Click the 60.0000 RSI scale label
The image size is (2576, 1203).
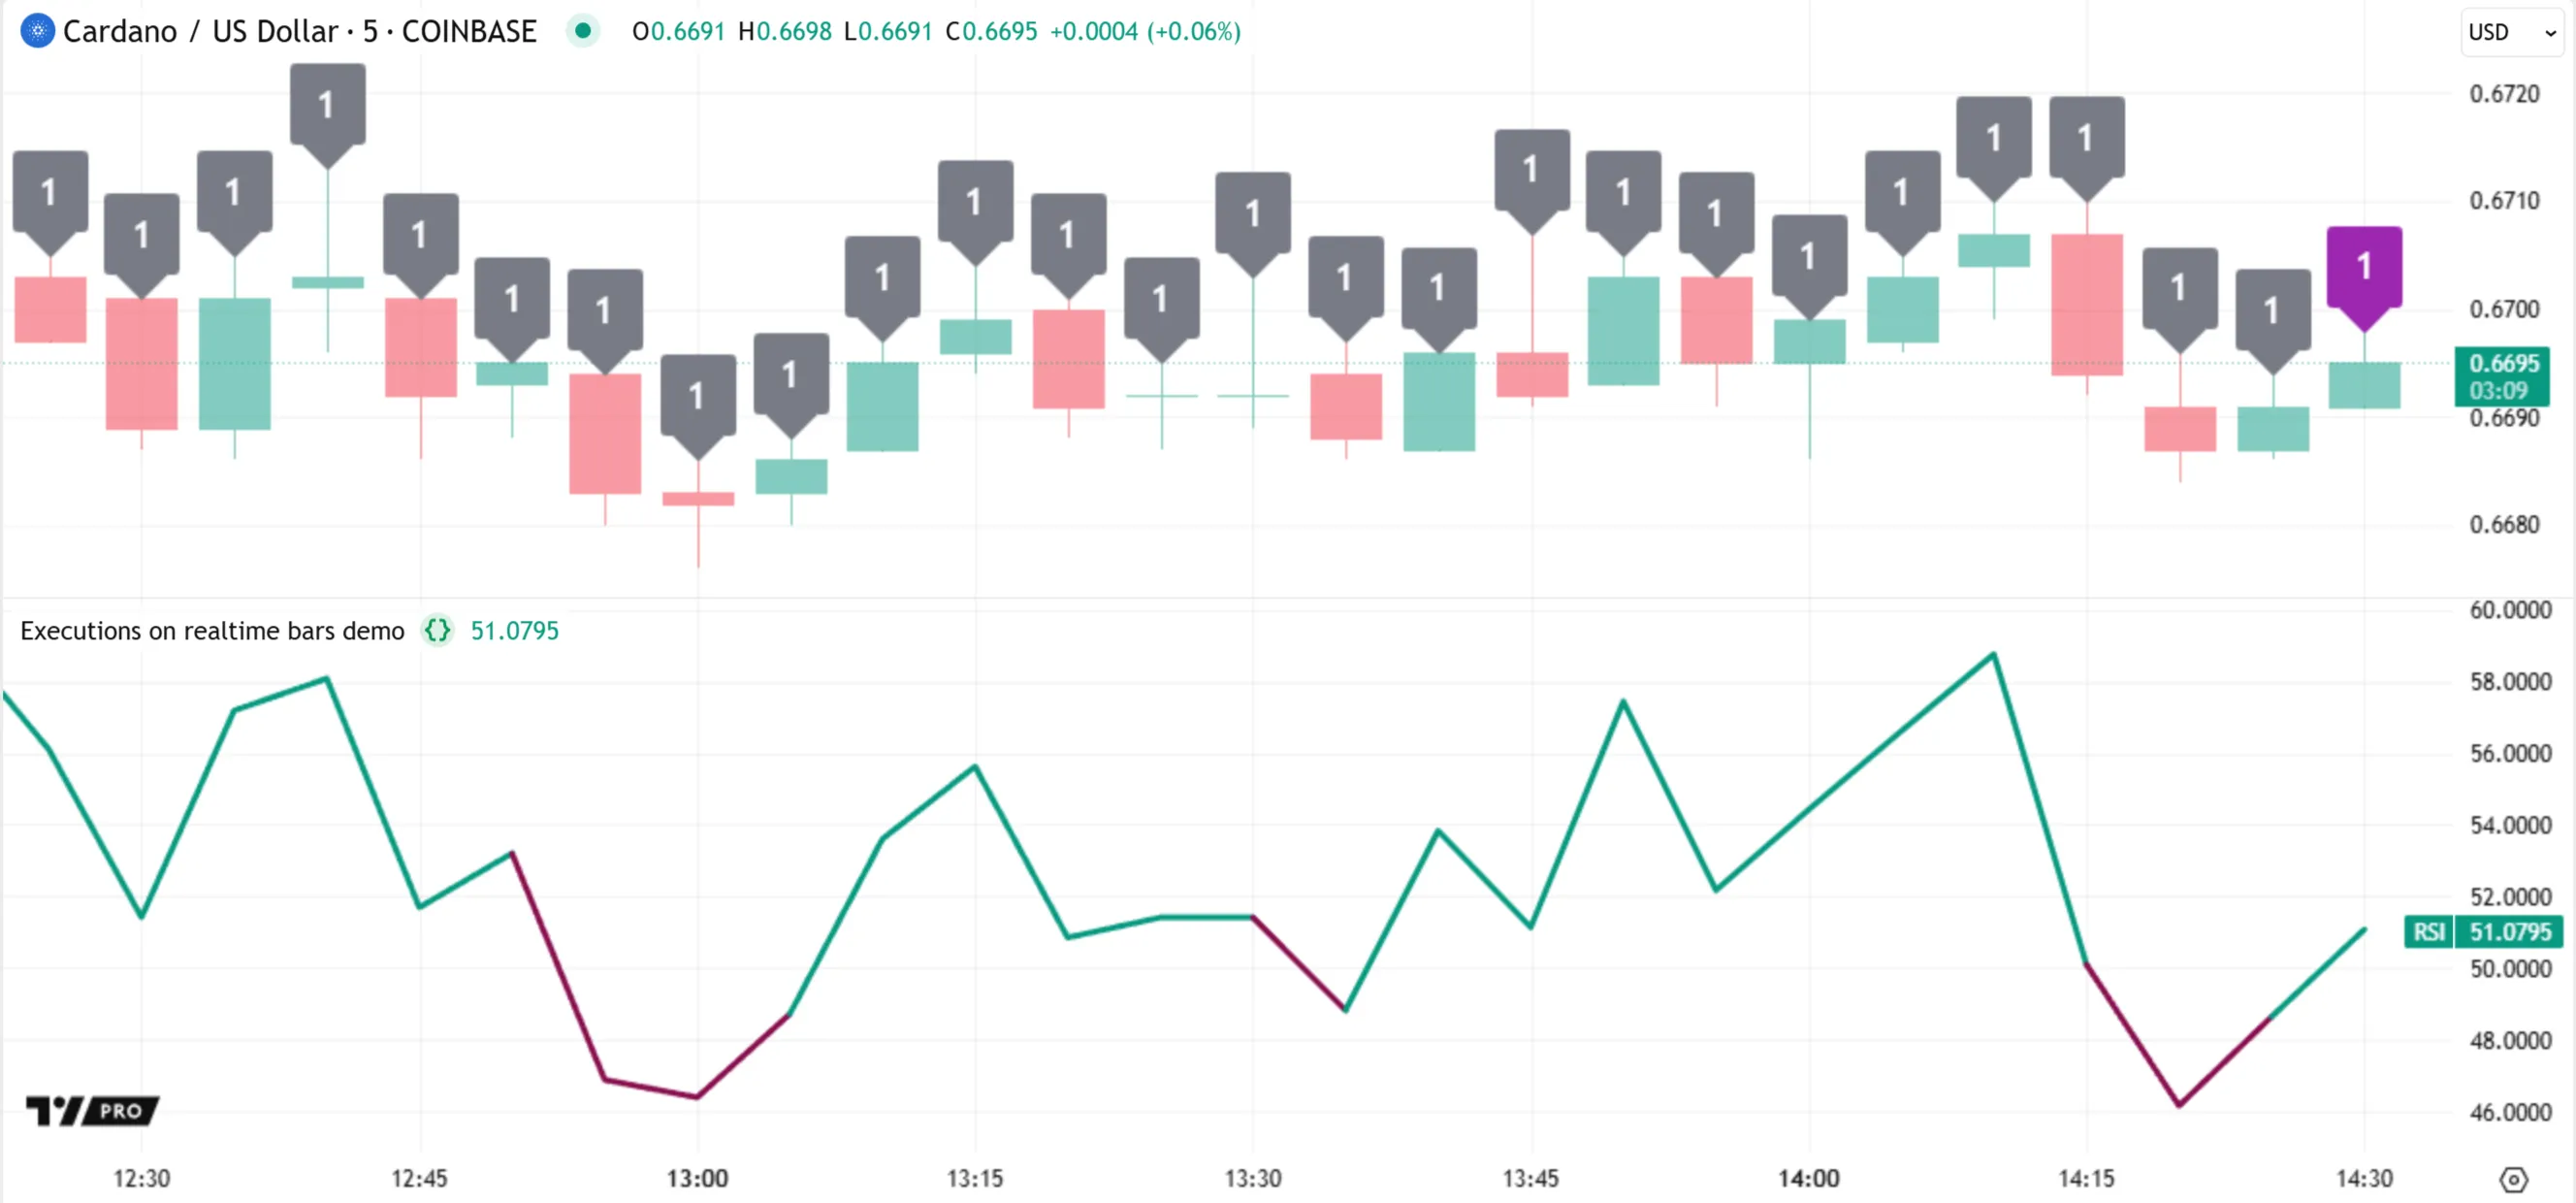(2510, 610)
